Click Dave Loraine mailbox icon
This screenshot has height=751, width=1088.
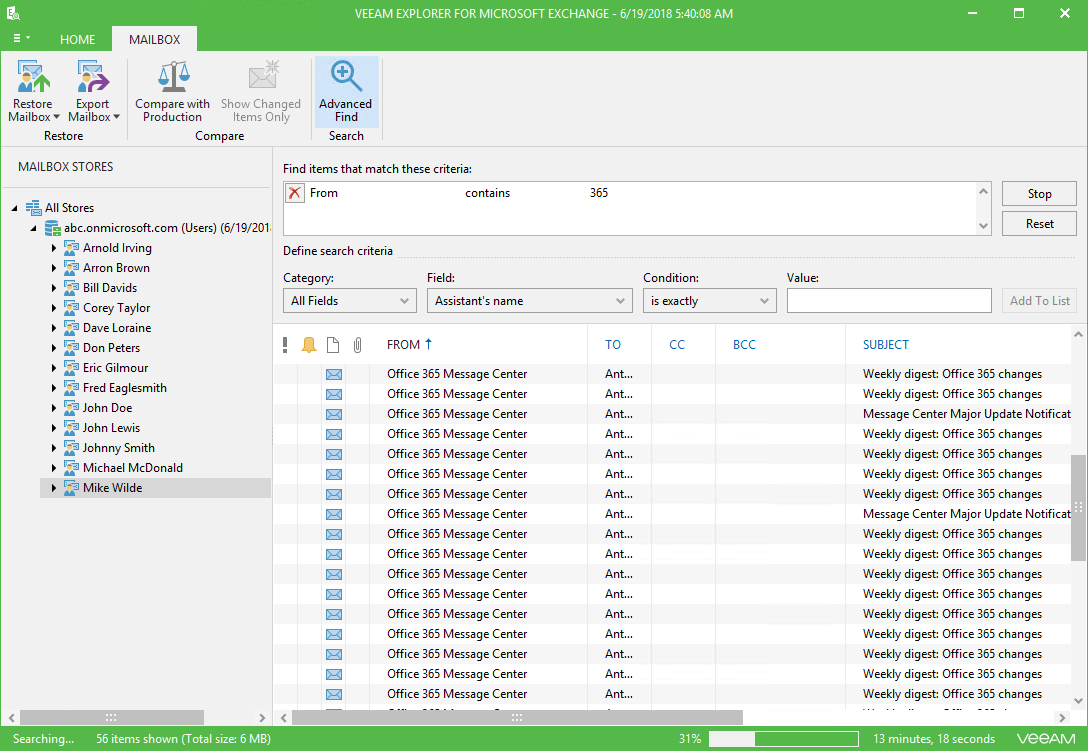tap(71, 328)
